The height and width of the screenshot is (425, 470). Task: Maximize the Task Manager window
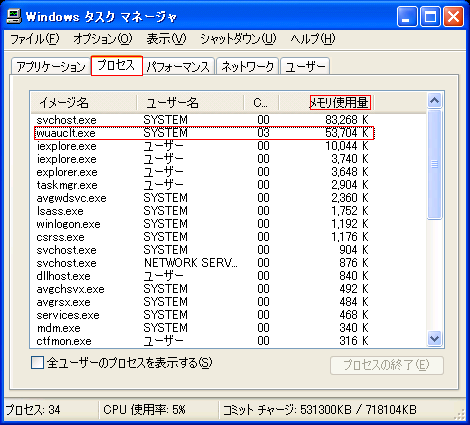[430, 16]
